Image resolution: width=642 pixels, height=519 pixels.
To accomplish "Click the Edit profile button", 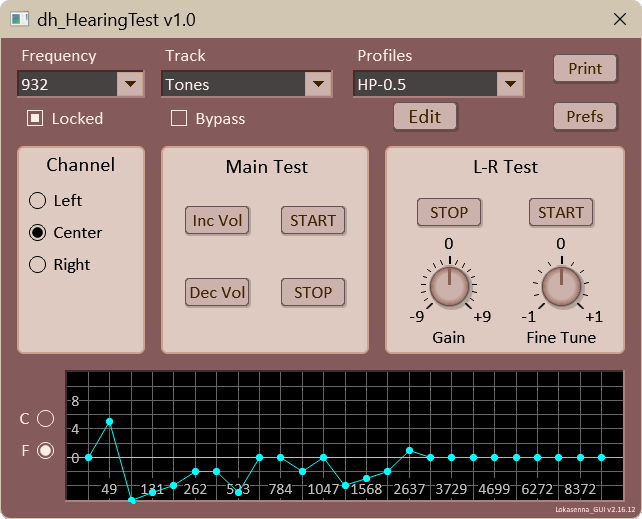I will pyautogui.click(x=425, y=117).
